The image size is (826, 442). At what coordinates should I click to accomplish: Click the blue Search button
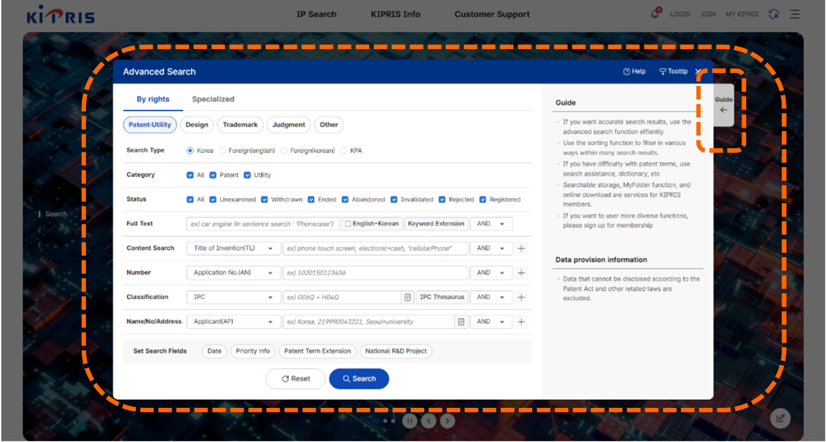[358, 379]
